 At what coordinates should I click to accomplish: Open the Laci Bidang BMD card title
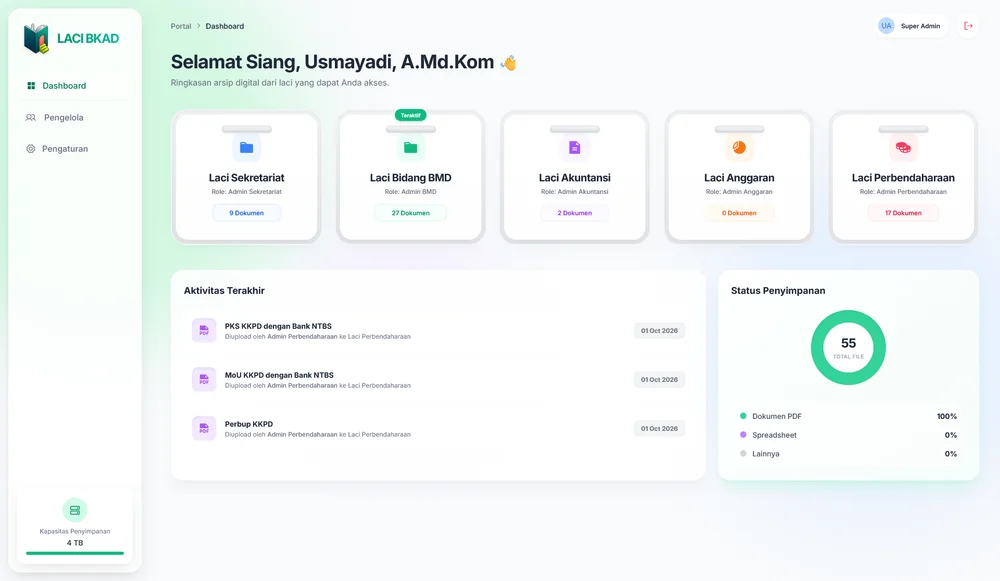click(x=411, y=178)
